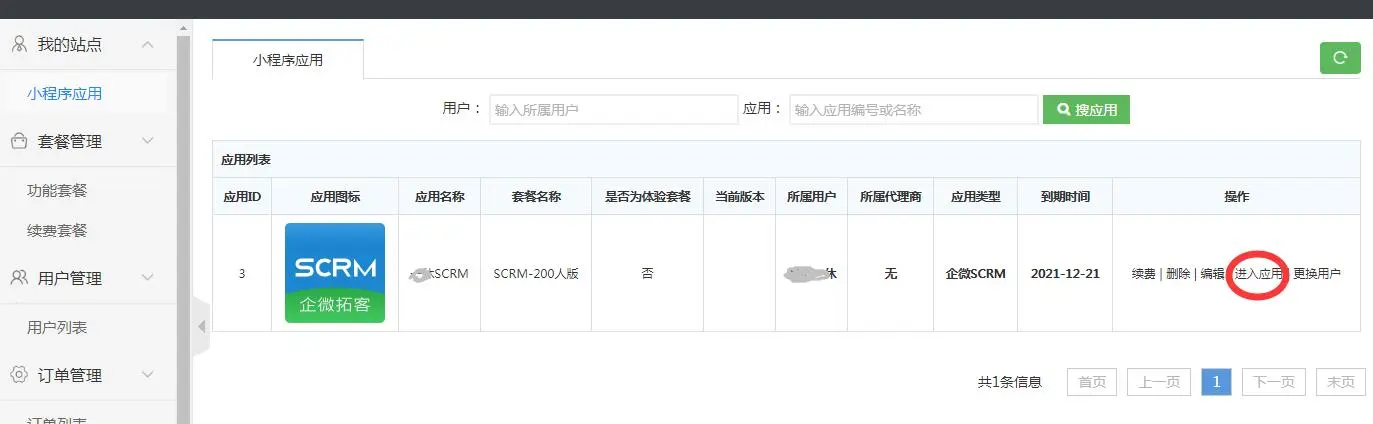This screenshot has width=1373, height=424.
Task: Click the 订单管理 gear icon
Action: (18, 375)
